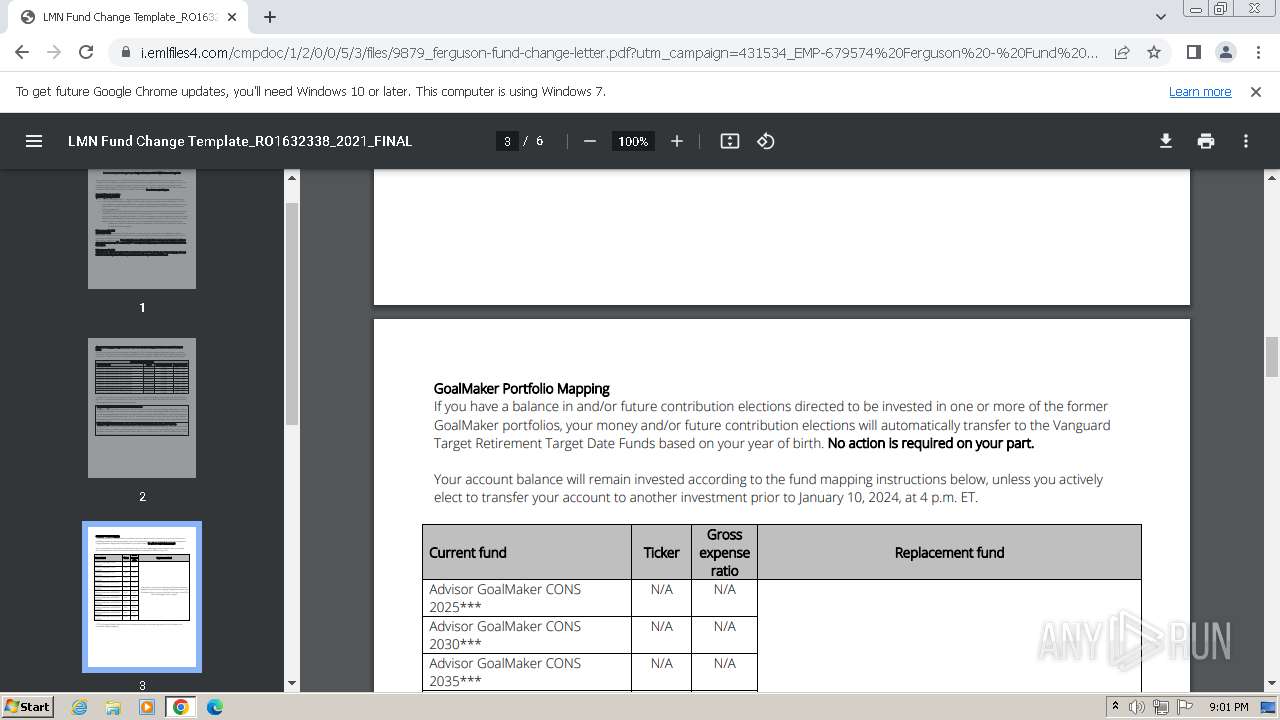Viewport: 1280px width, 720px height.
Task: Open the Learn more link
Action: tap(1200, 91)
